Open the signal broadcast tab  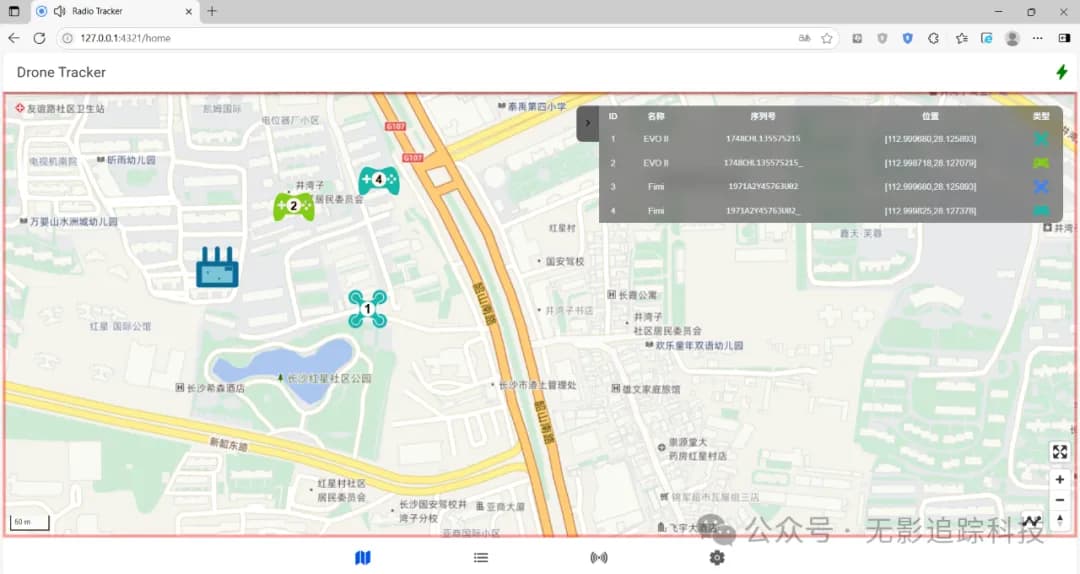(x=599, y=557)
